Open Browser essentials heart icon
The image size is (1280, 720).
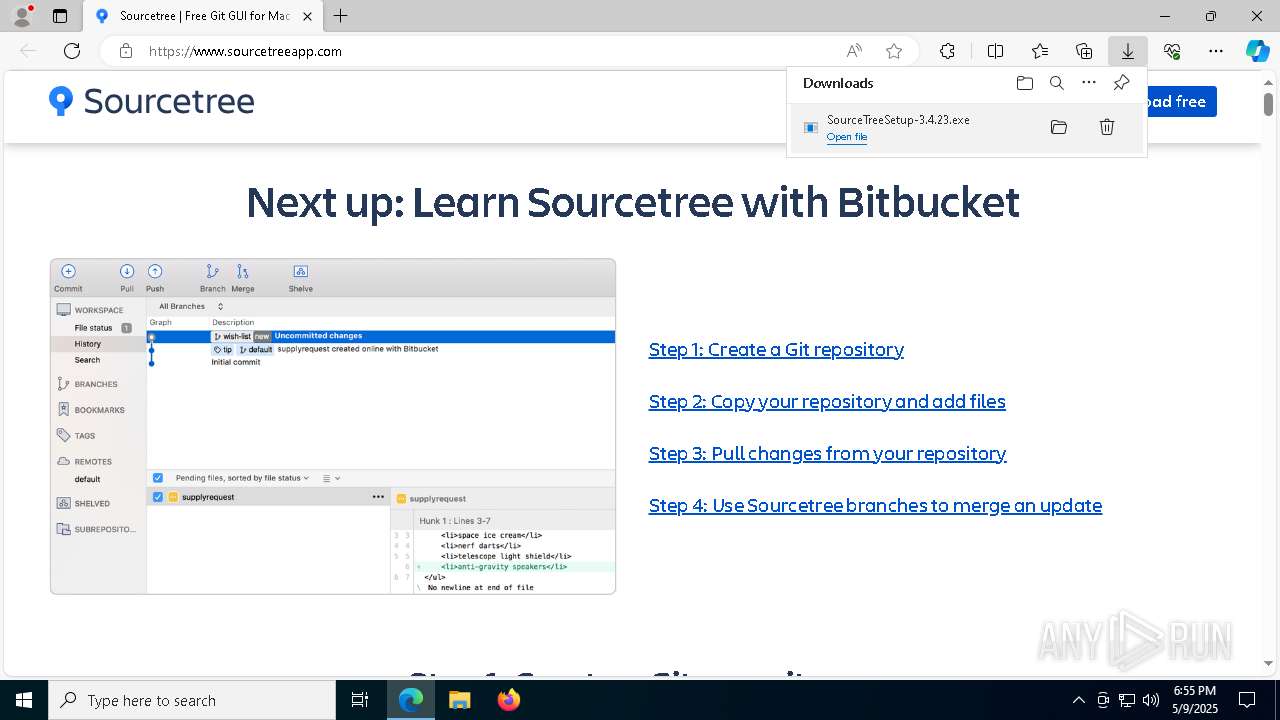click(x=1172, y=51)
